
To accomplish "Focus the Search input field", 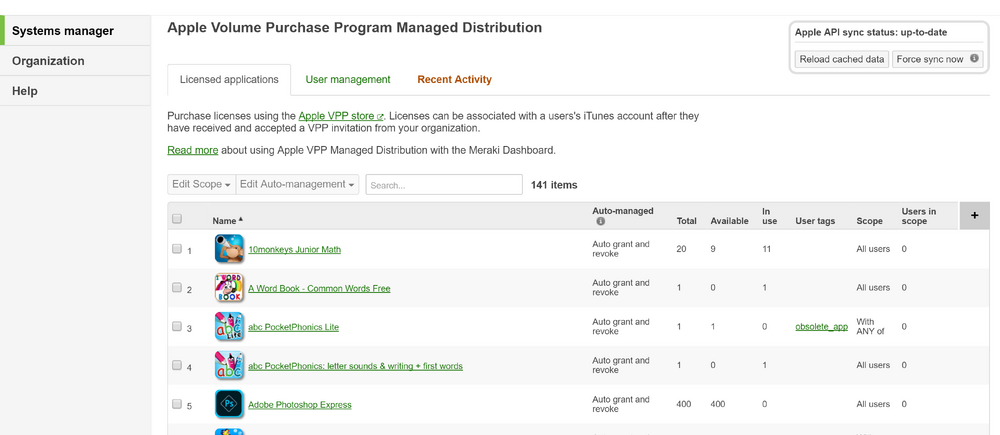I will point(444,185).
